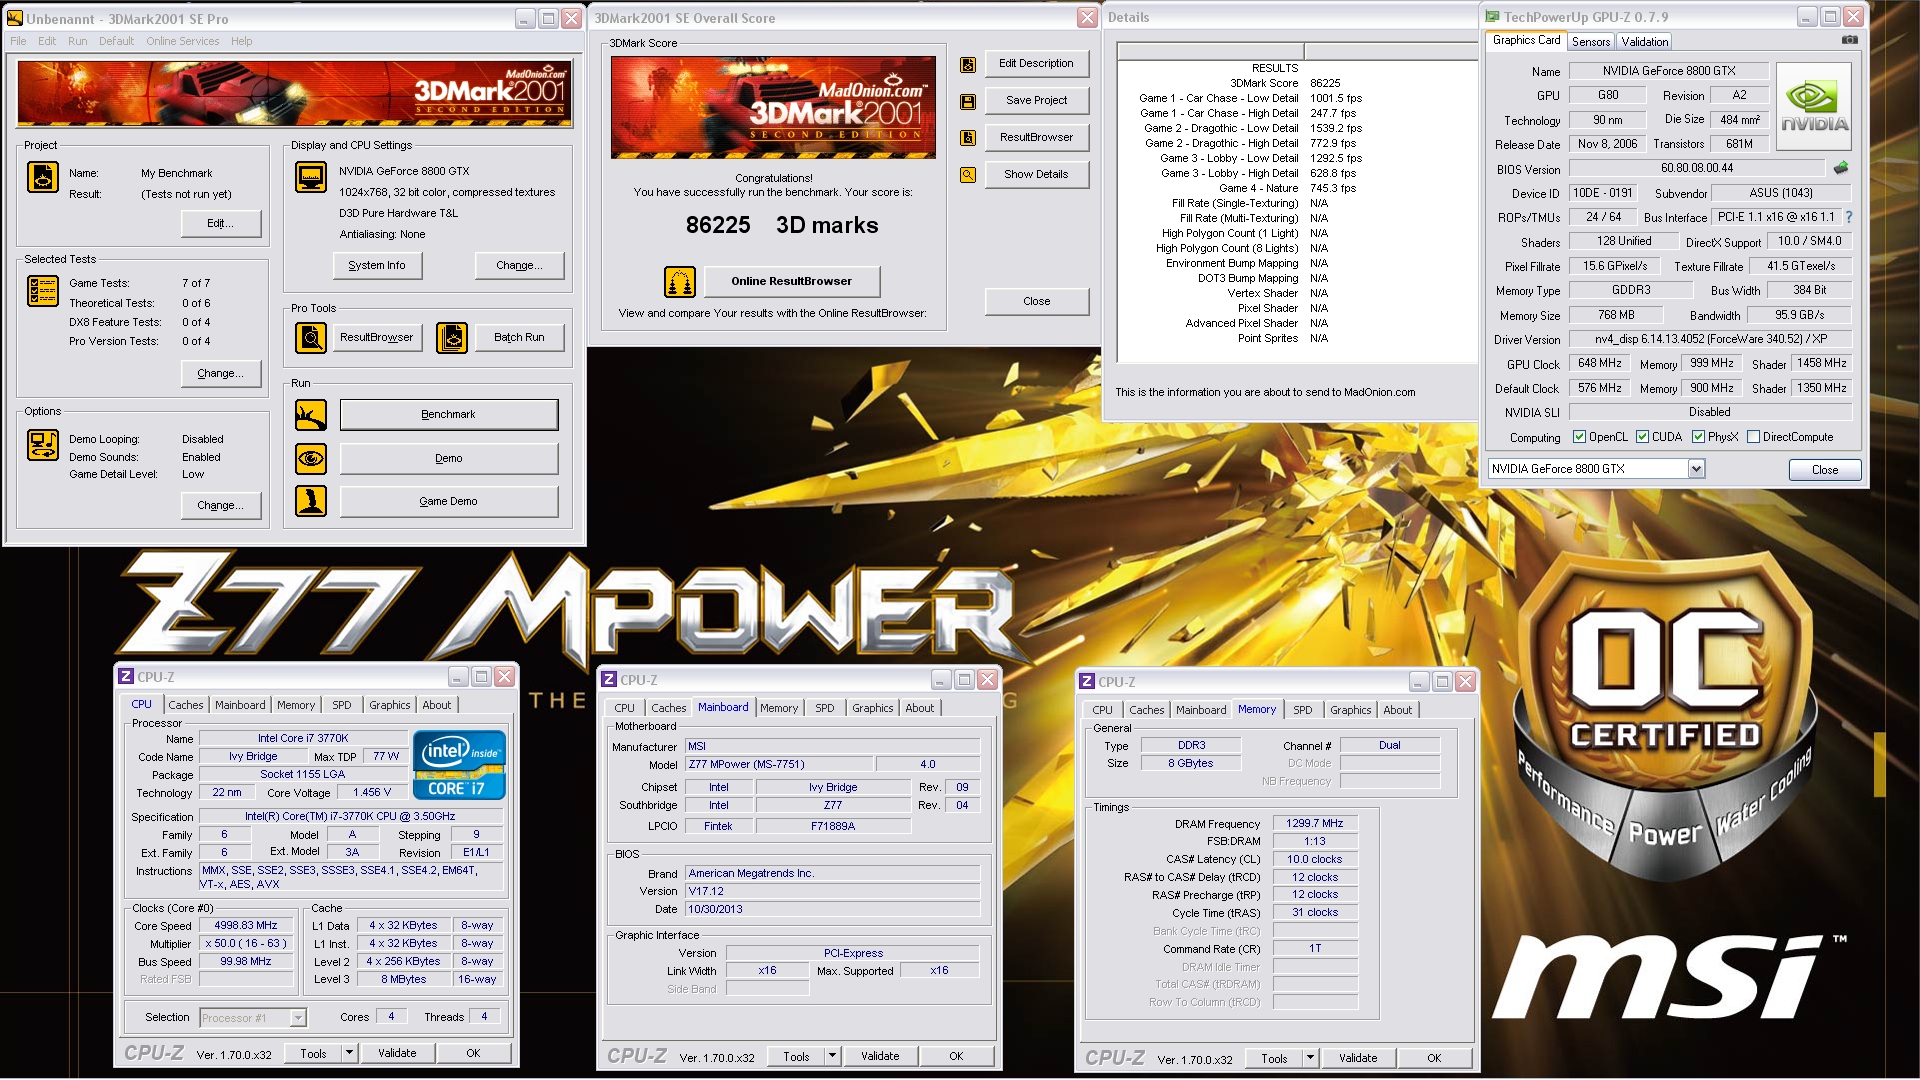Click the Game Demo button
This screenshot has height=1080, width=1920.
[449, 501]
